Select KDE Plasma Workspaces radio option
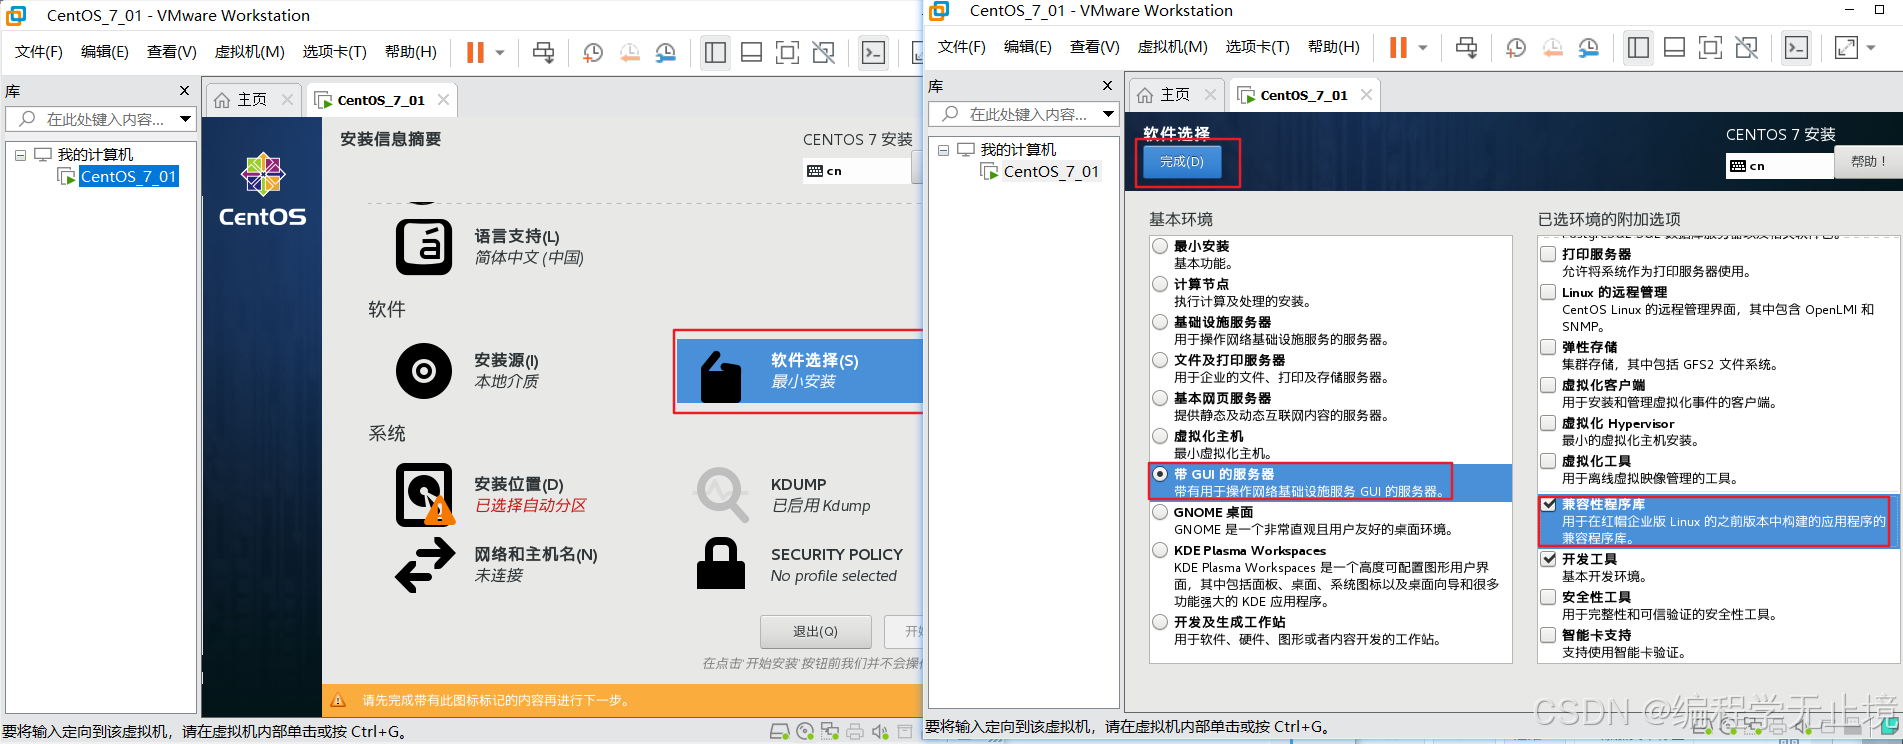This screenshot has height=744, width=1903. click(1160, 550)
